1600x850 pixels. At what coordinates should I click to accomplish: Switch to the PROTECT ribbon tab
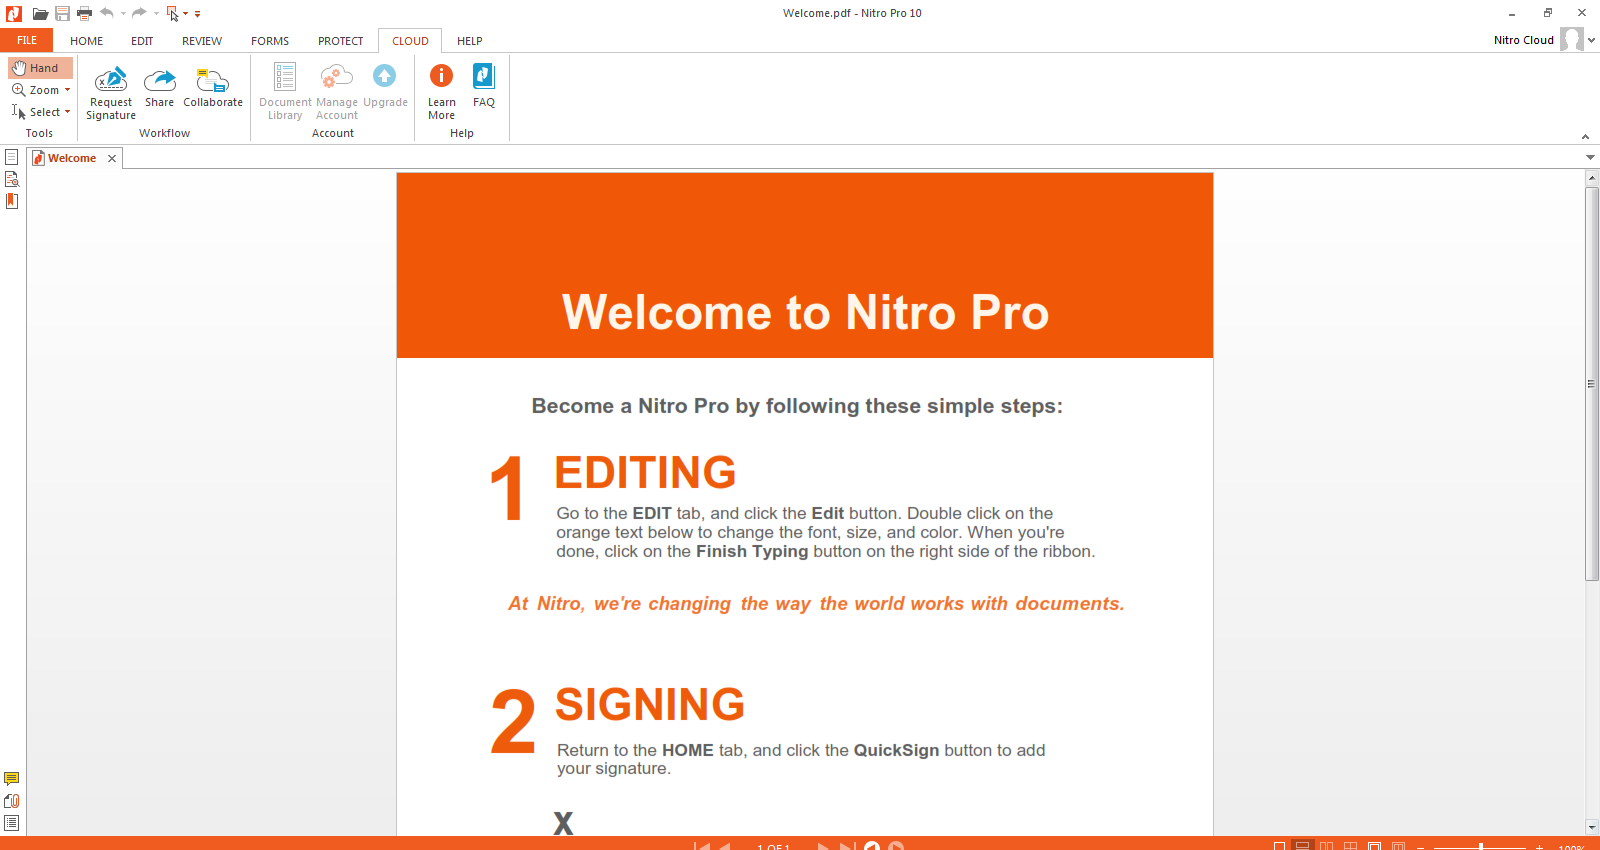click(341, 41)
